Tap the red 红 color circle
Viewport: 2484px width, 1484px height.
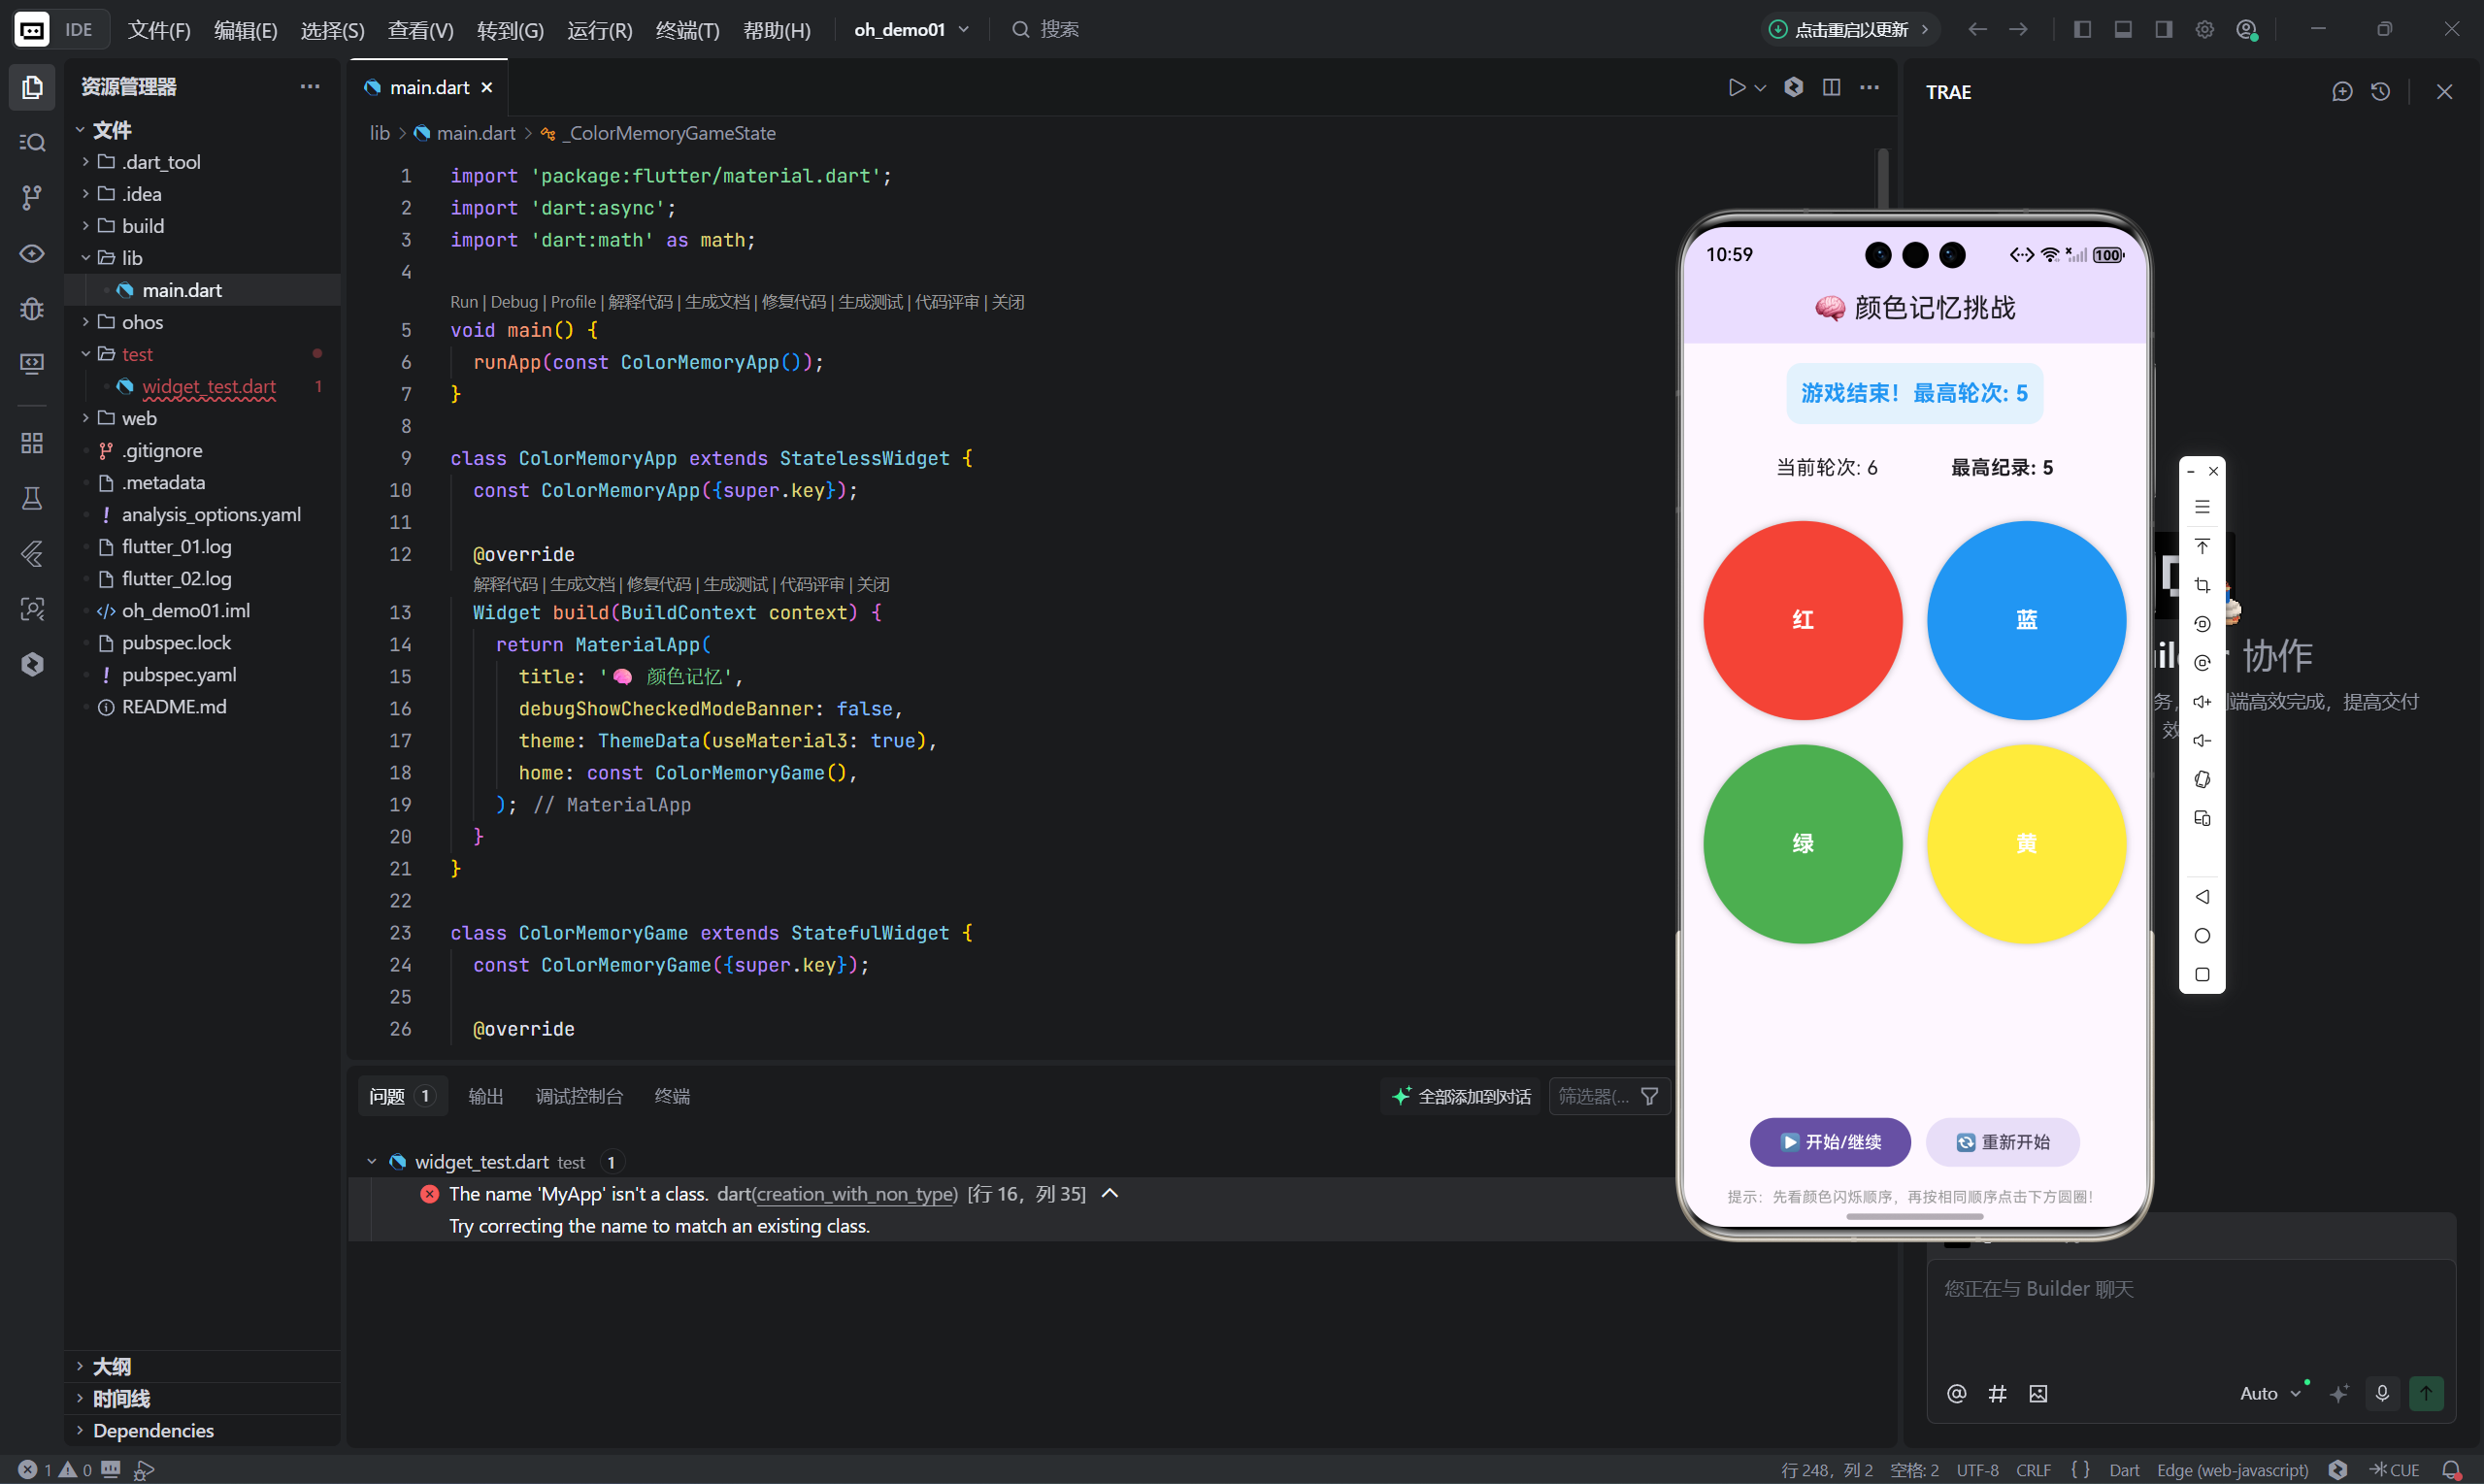pyautogui.click(x=1802, y=620)
